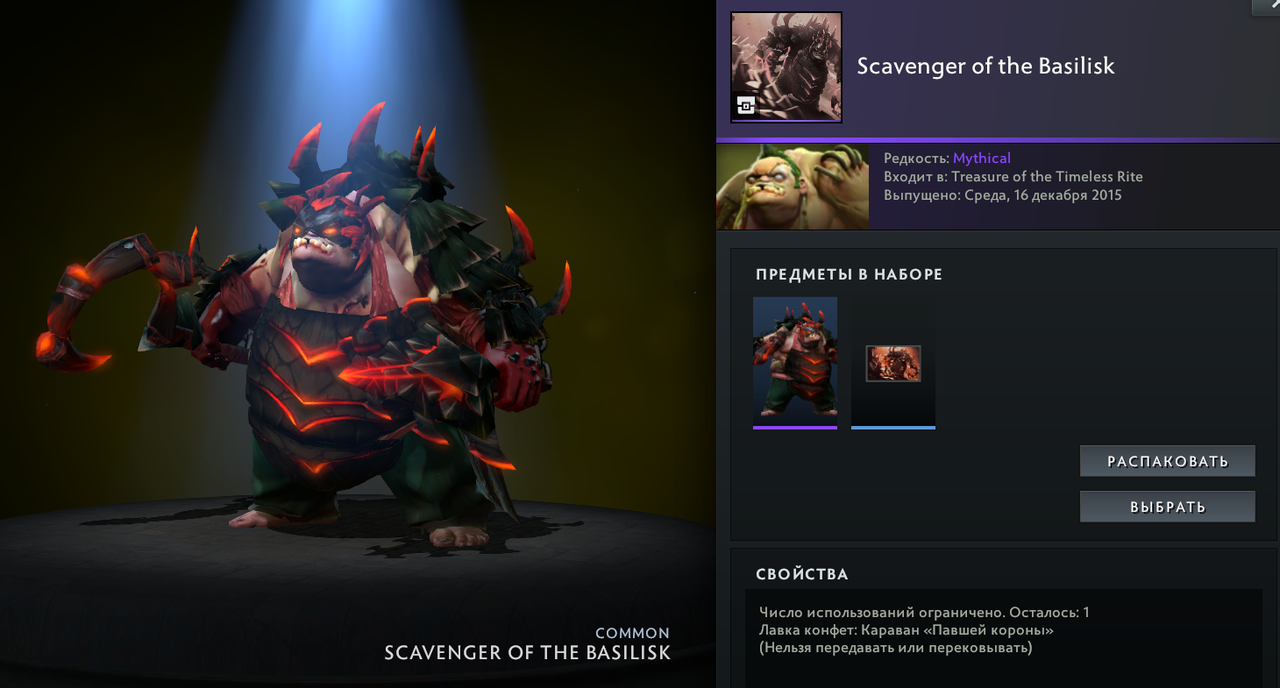Image resolution: width=1280 pixels, height=688 pixels.
Task: Click the ПРЕДМЕТЫ В НАБОРЕ section header
Action: (x=849, y=274)
